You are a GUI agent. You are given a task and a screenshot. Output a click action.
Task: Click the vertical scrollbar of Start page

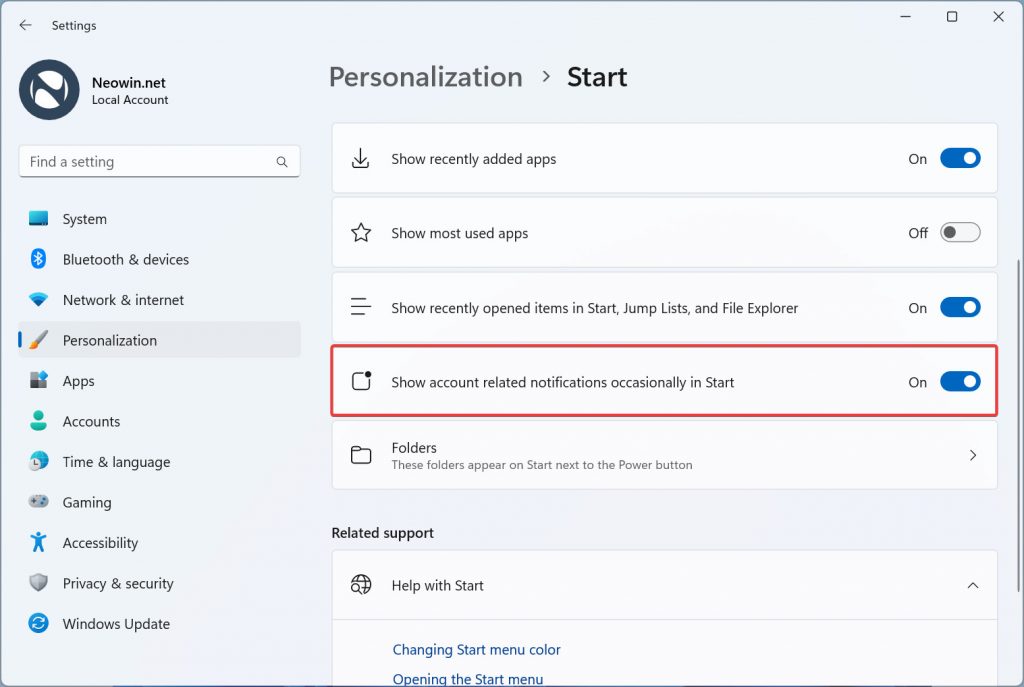click(1017, 424)
